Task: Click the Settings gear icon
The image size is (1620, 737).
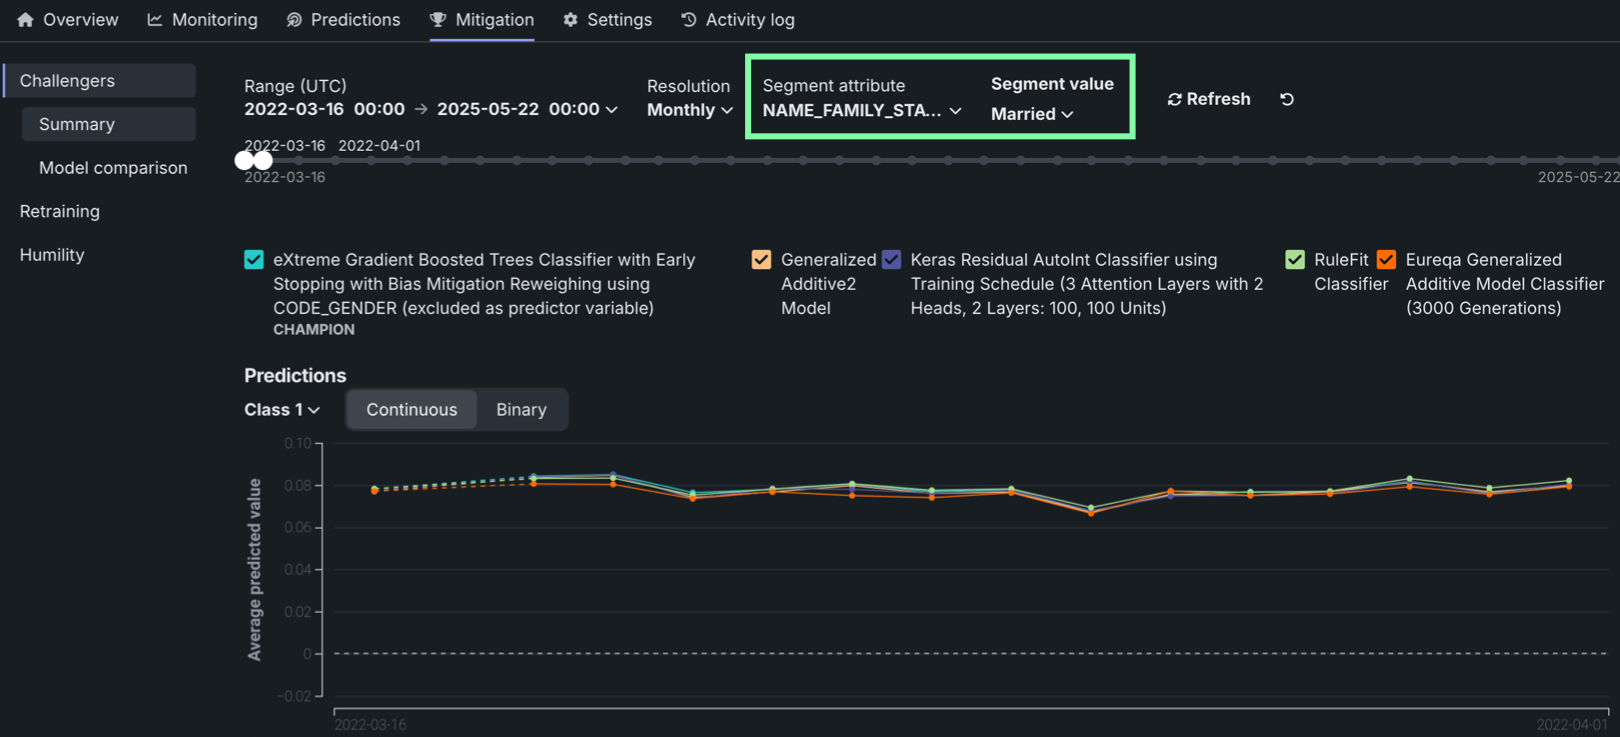Action: pos(570,20)
